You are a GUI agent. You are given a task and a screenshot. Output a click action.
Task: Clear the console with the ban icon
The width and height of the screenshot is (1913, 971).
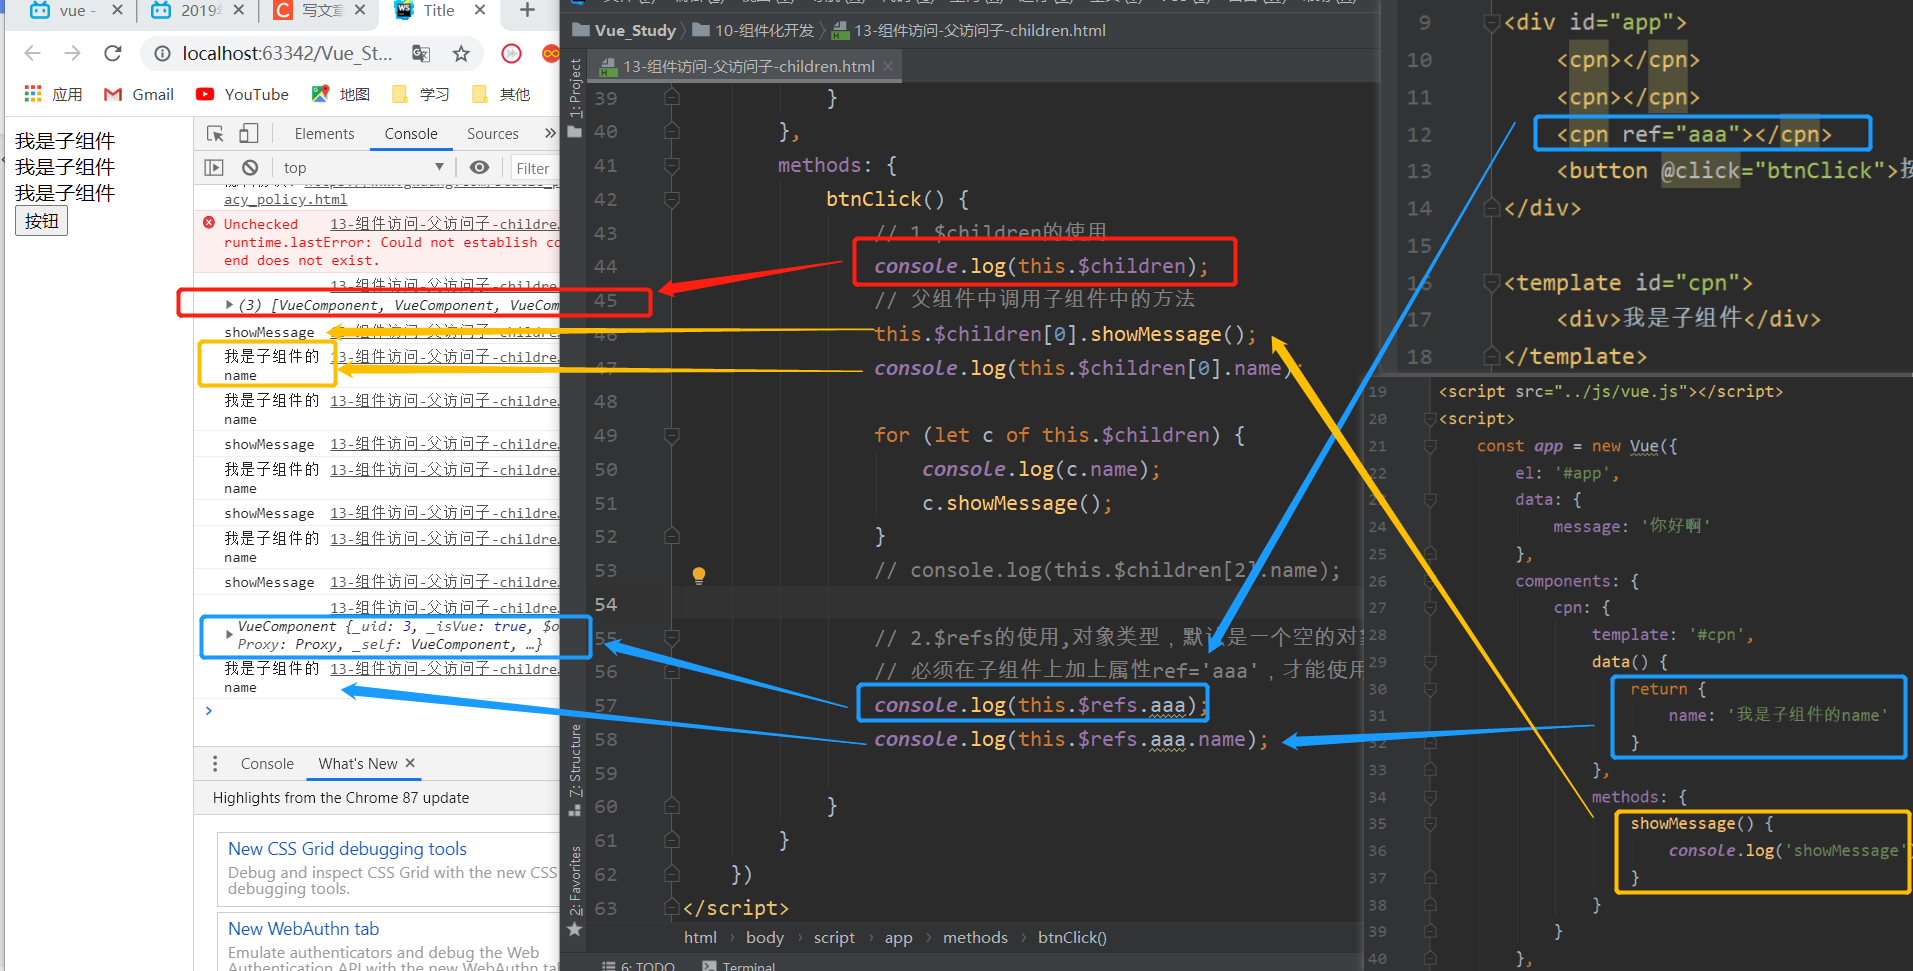click(x=250, y=168)
